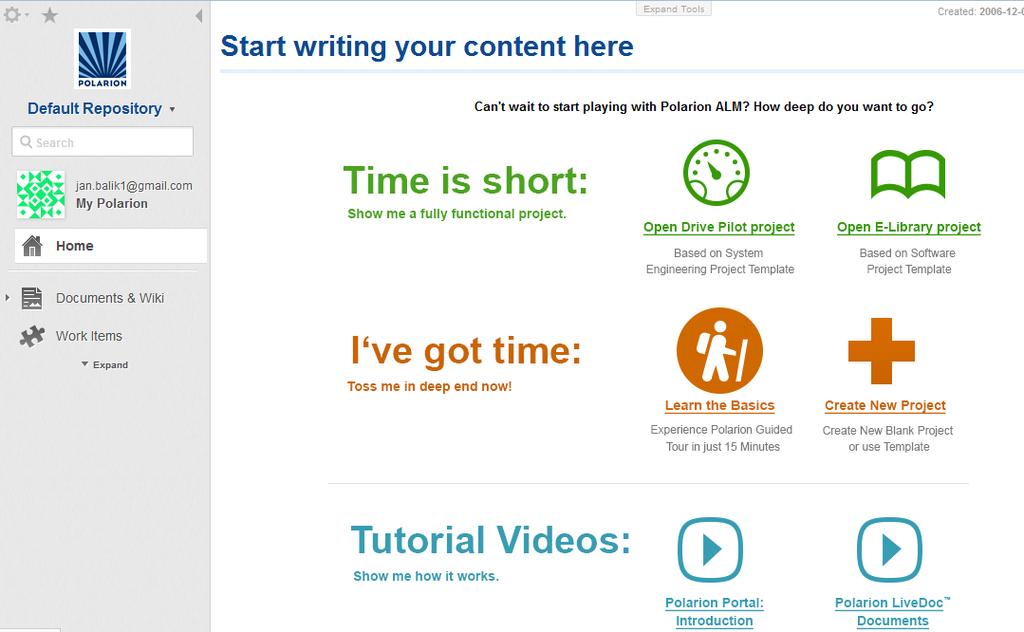Click jan.balik1@gmail.com user name
1024x632 pixels.
pyautogui.click(x=134, y=185)
